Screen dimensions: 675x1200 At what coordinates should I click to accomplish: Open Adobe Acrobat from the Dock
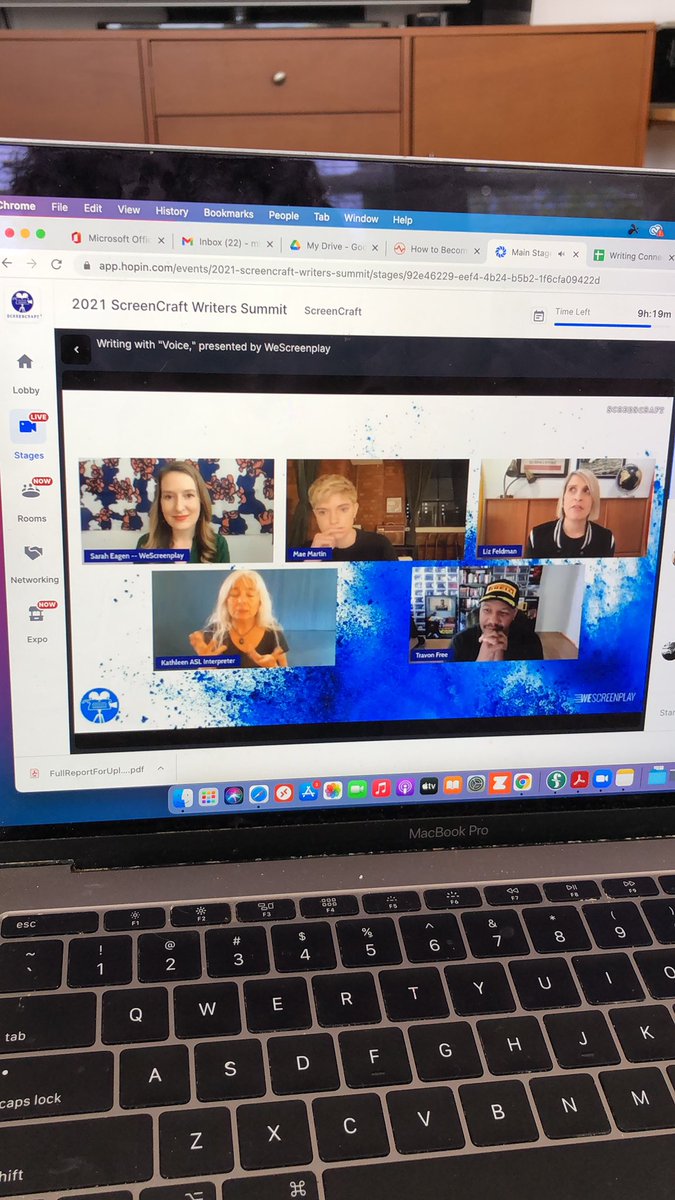579,780
